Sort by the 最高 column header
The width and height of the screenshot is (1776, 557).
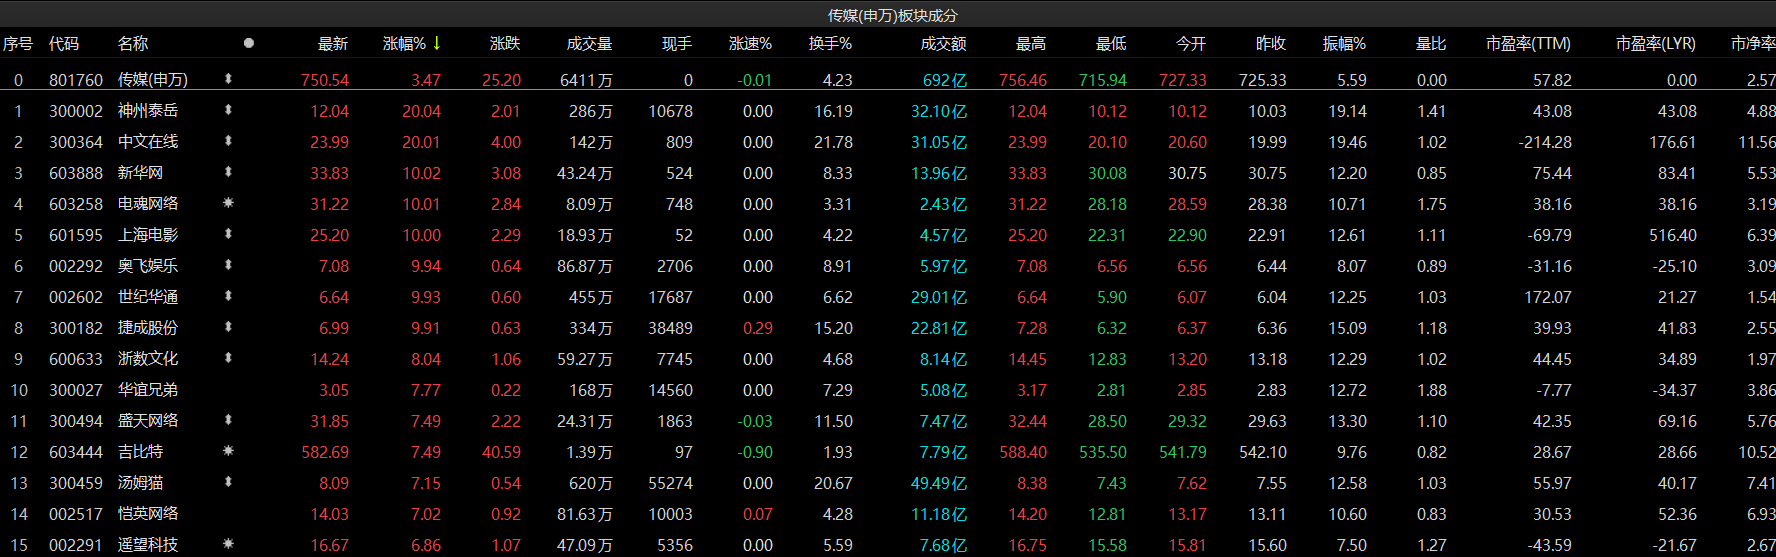click(1031, 44)
